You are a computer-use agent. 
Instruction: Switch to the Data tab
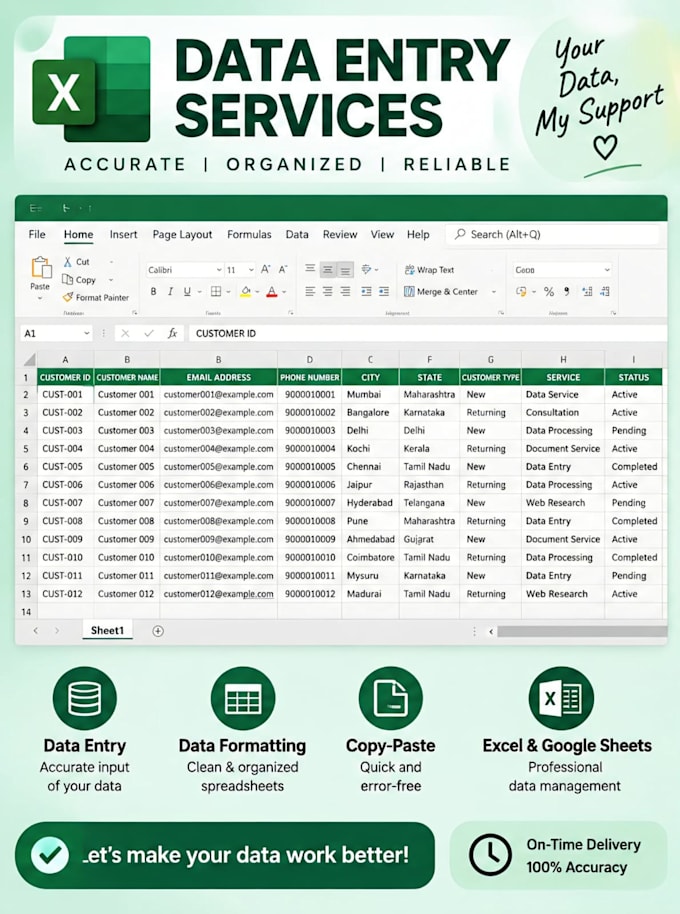pos(297,234)
